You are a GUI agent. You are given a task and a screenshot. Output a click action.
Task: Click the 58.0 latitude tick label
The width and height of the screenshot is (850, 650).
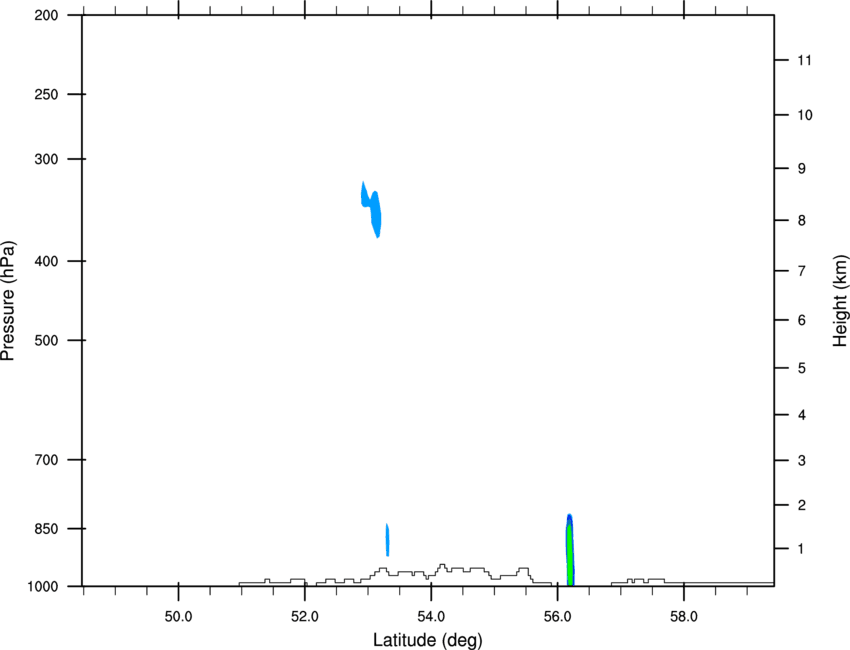coord(684,617)
